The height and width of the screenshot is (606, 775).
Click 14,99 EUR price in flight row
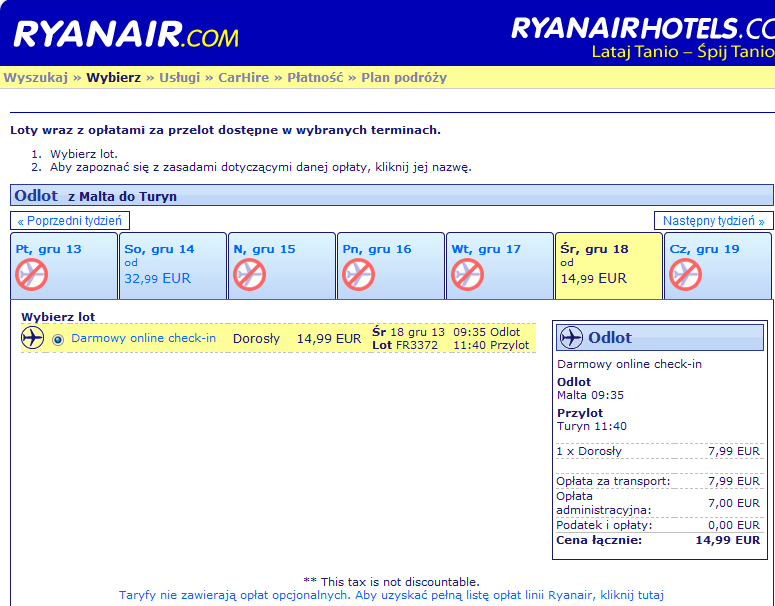(329, 339)
